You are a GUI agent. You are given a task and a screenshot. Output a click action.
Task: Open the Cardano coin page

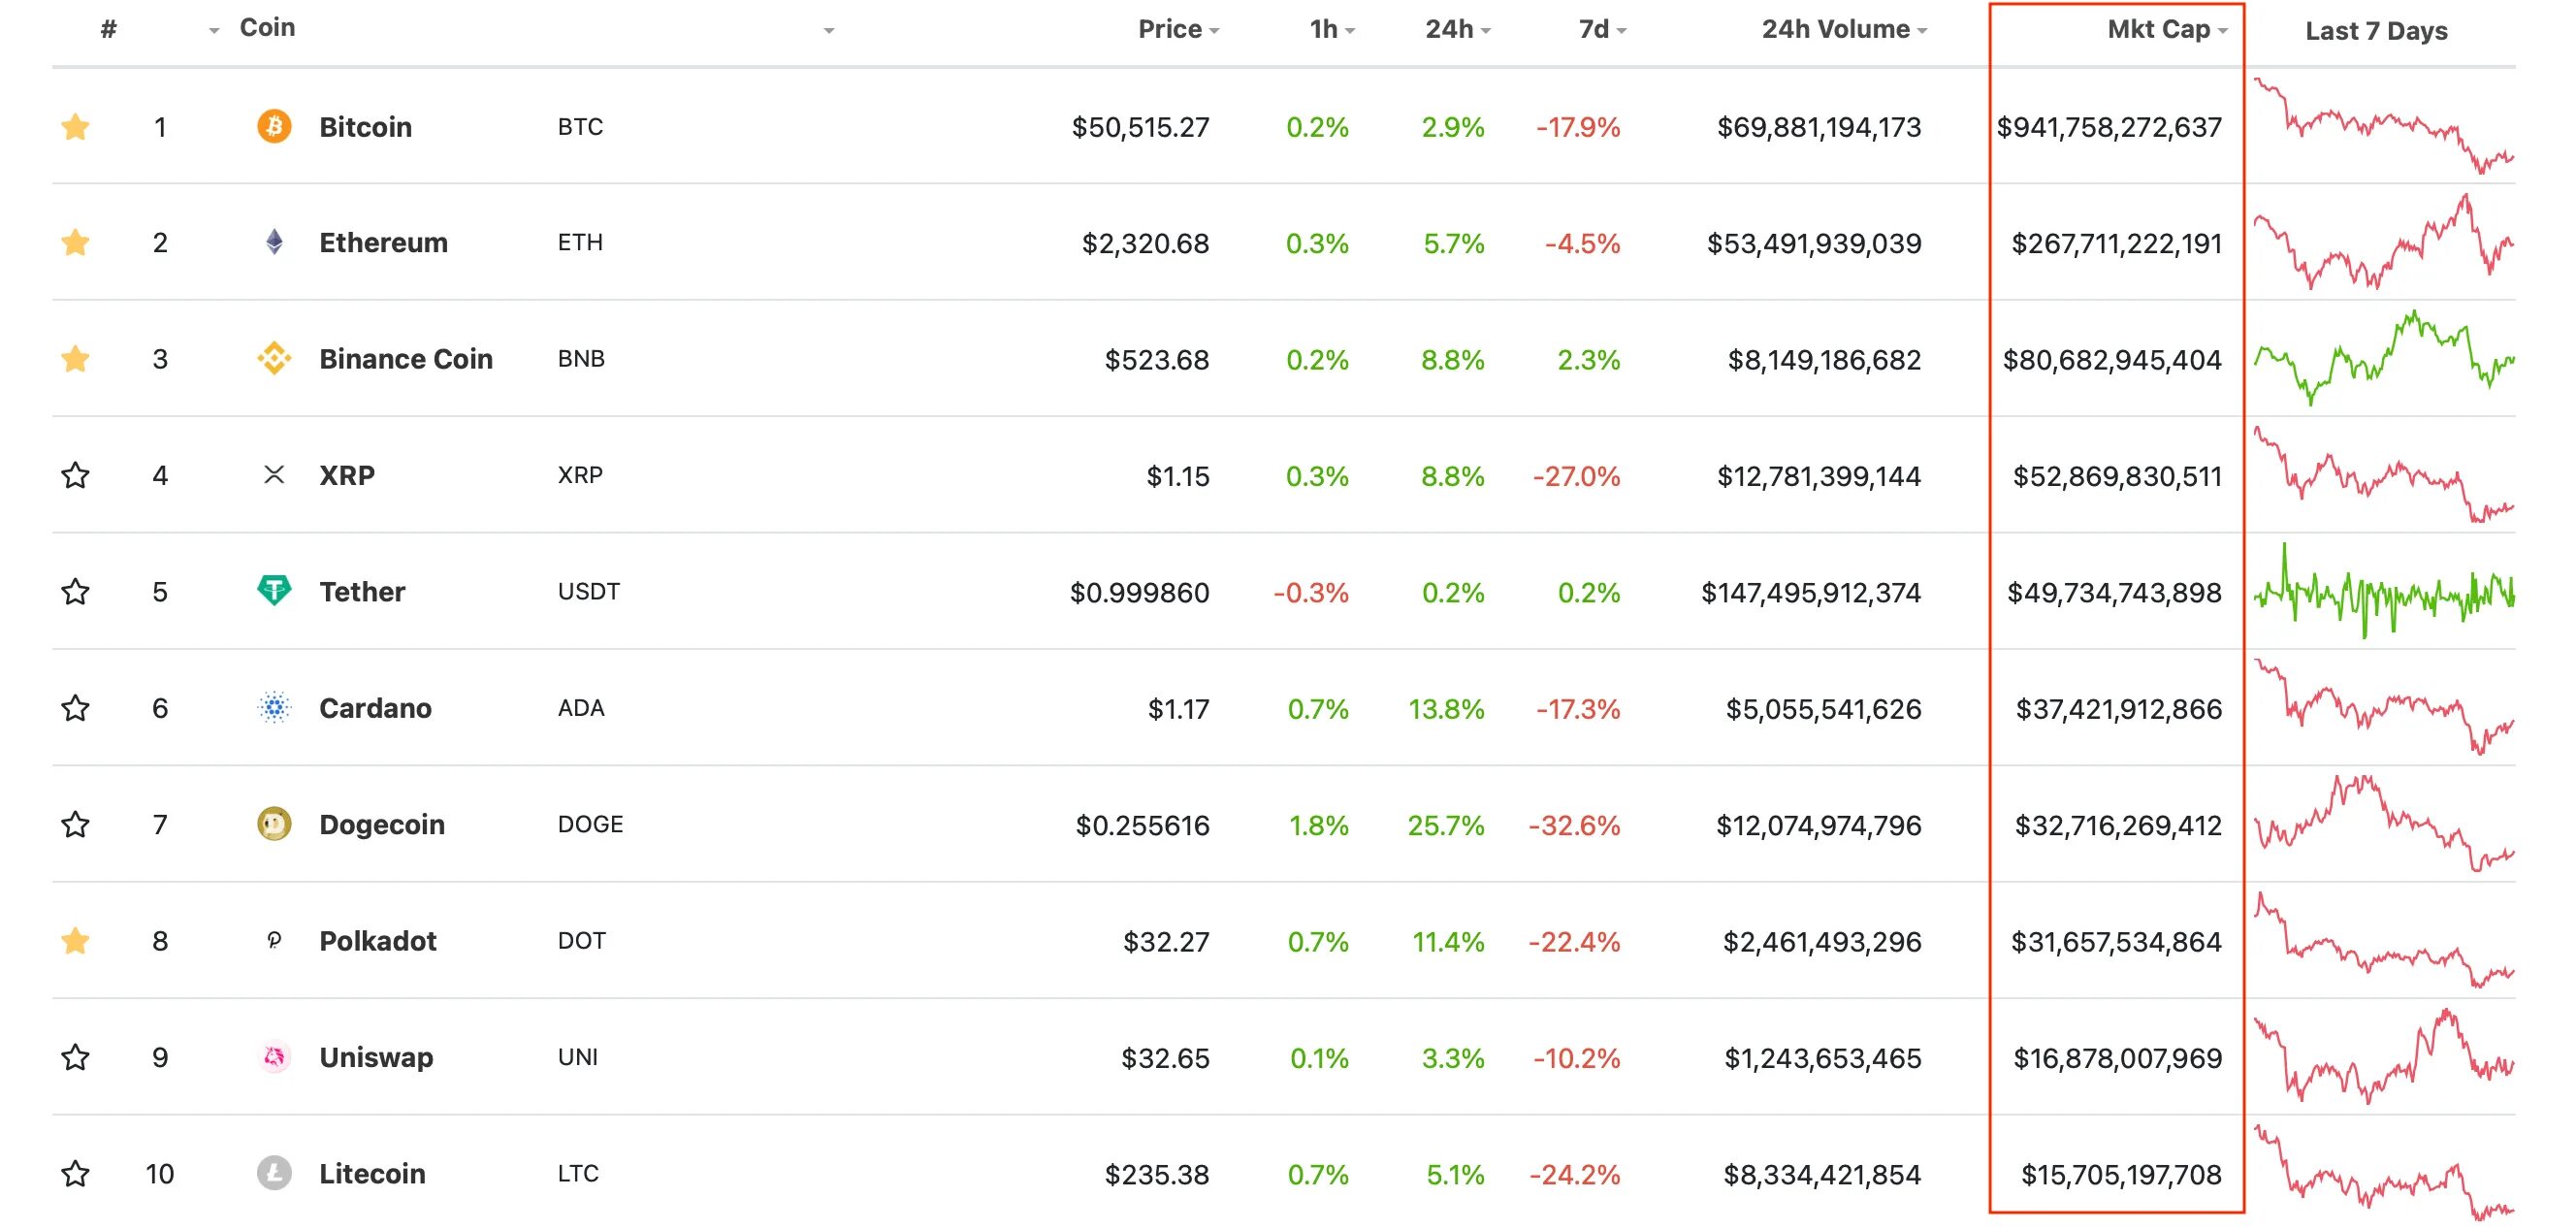(x=375, y=708)
